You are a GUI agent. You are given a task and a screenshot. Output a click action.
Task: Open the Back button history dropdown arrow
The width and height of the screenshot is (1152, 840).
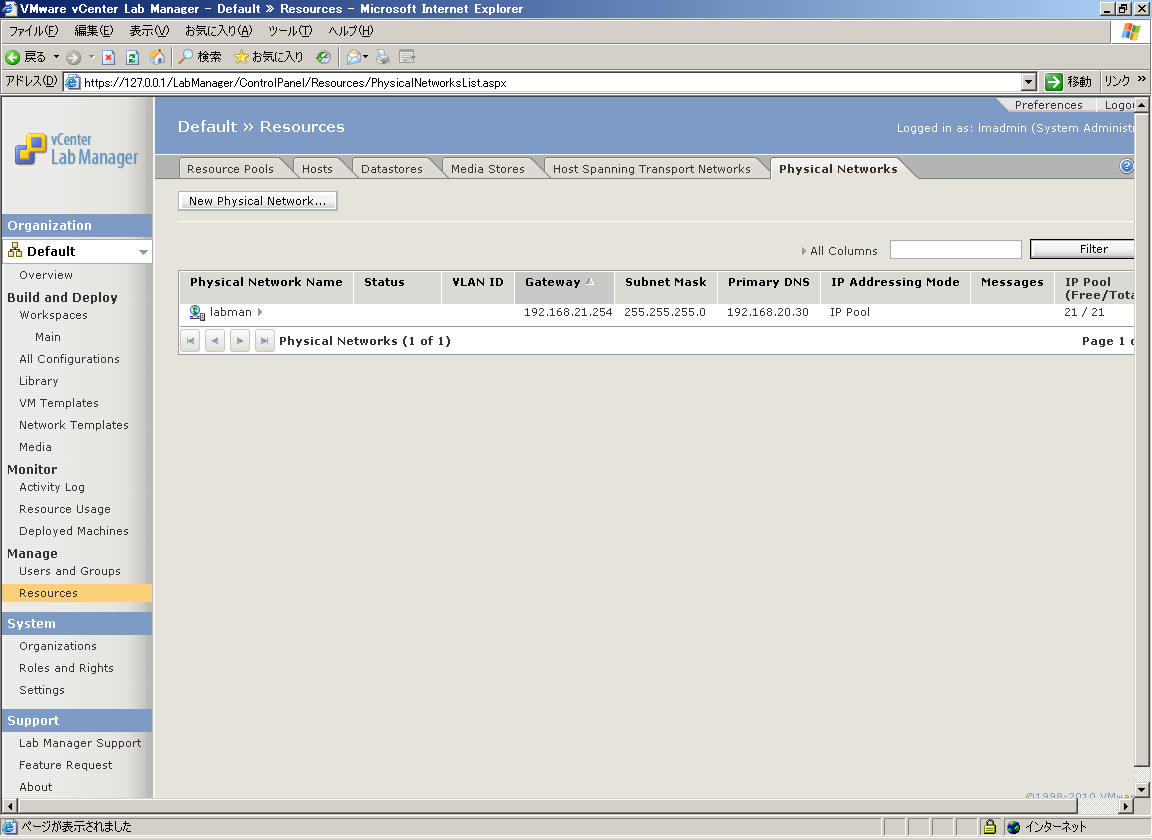pyautogui.click(x=56, y=57)
